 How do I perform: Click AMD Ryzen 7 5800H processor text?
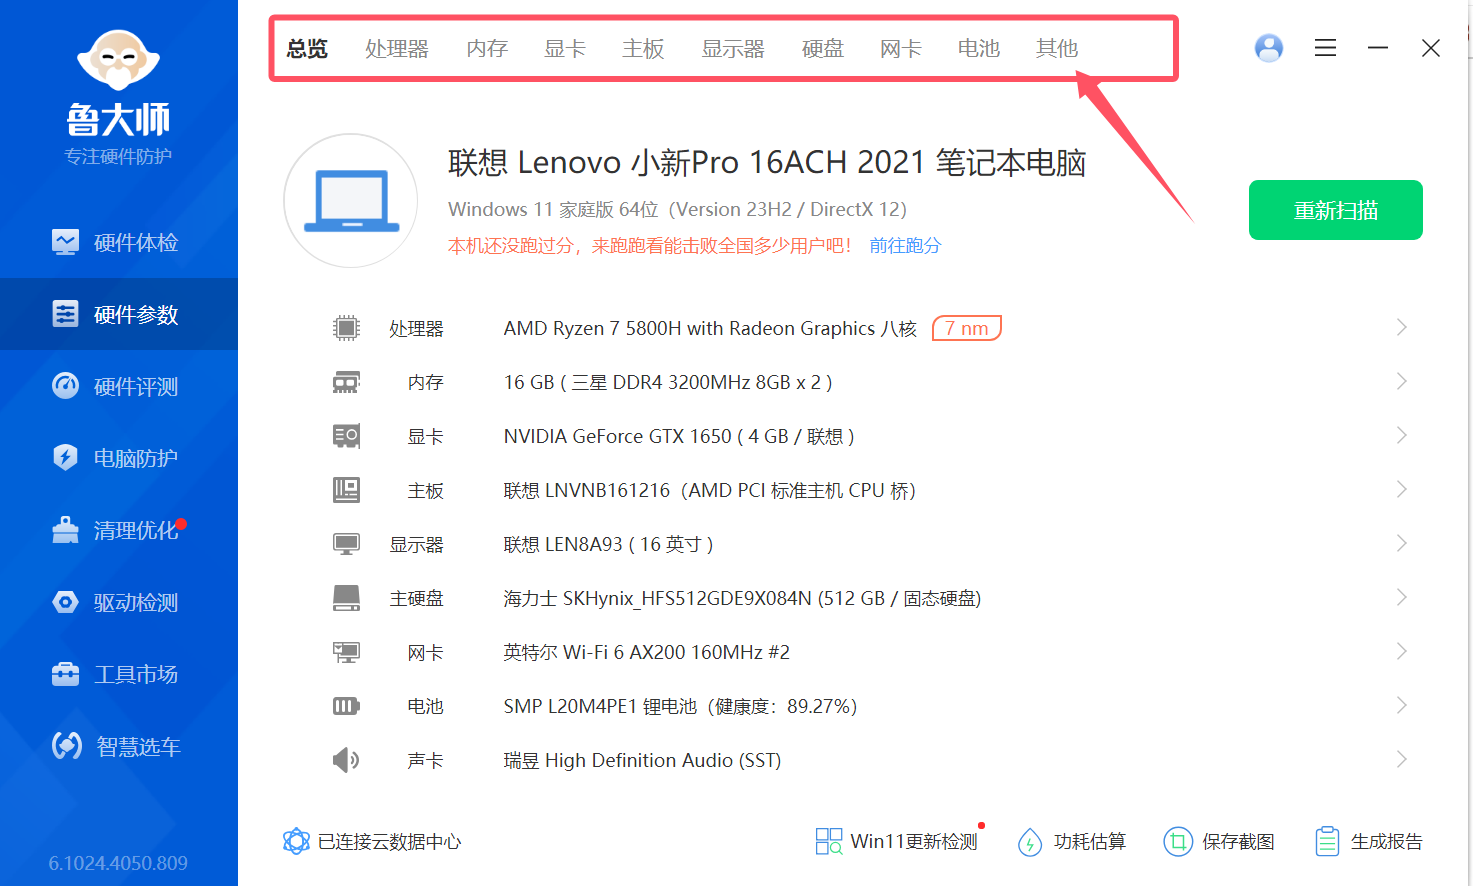[x=710, y=328]
